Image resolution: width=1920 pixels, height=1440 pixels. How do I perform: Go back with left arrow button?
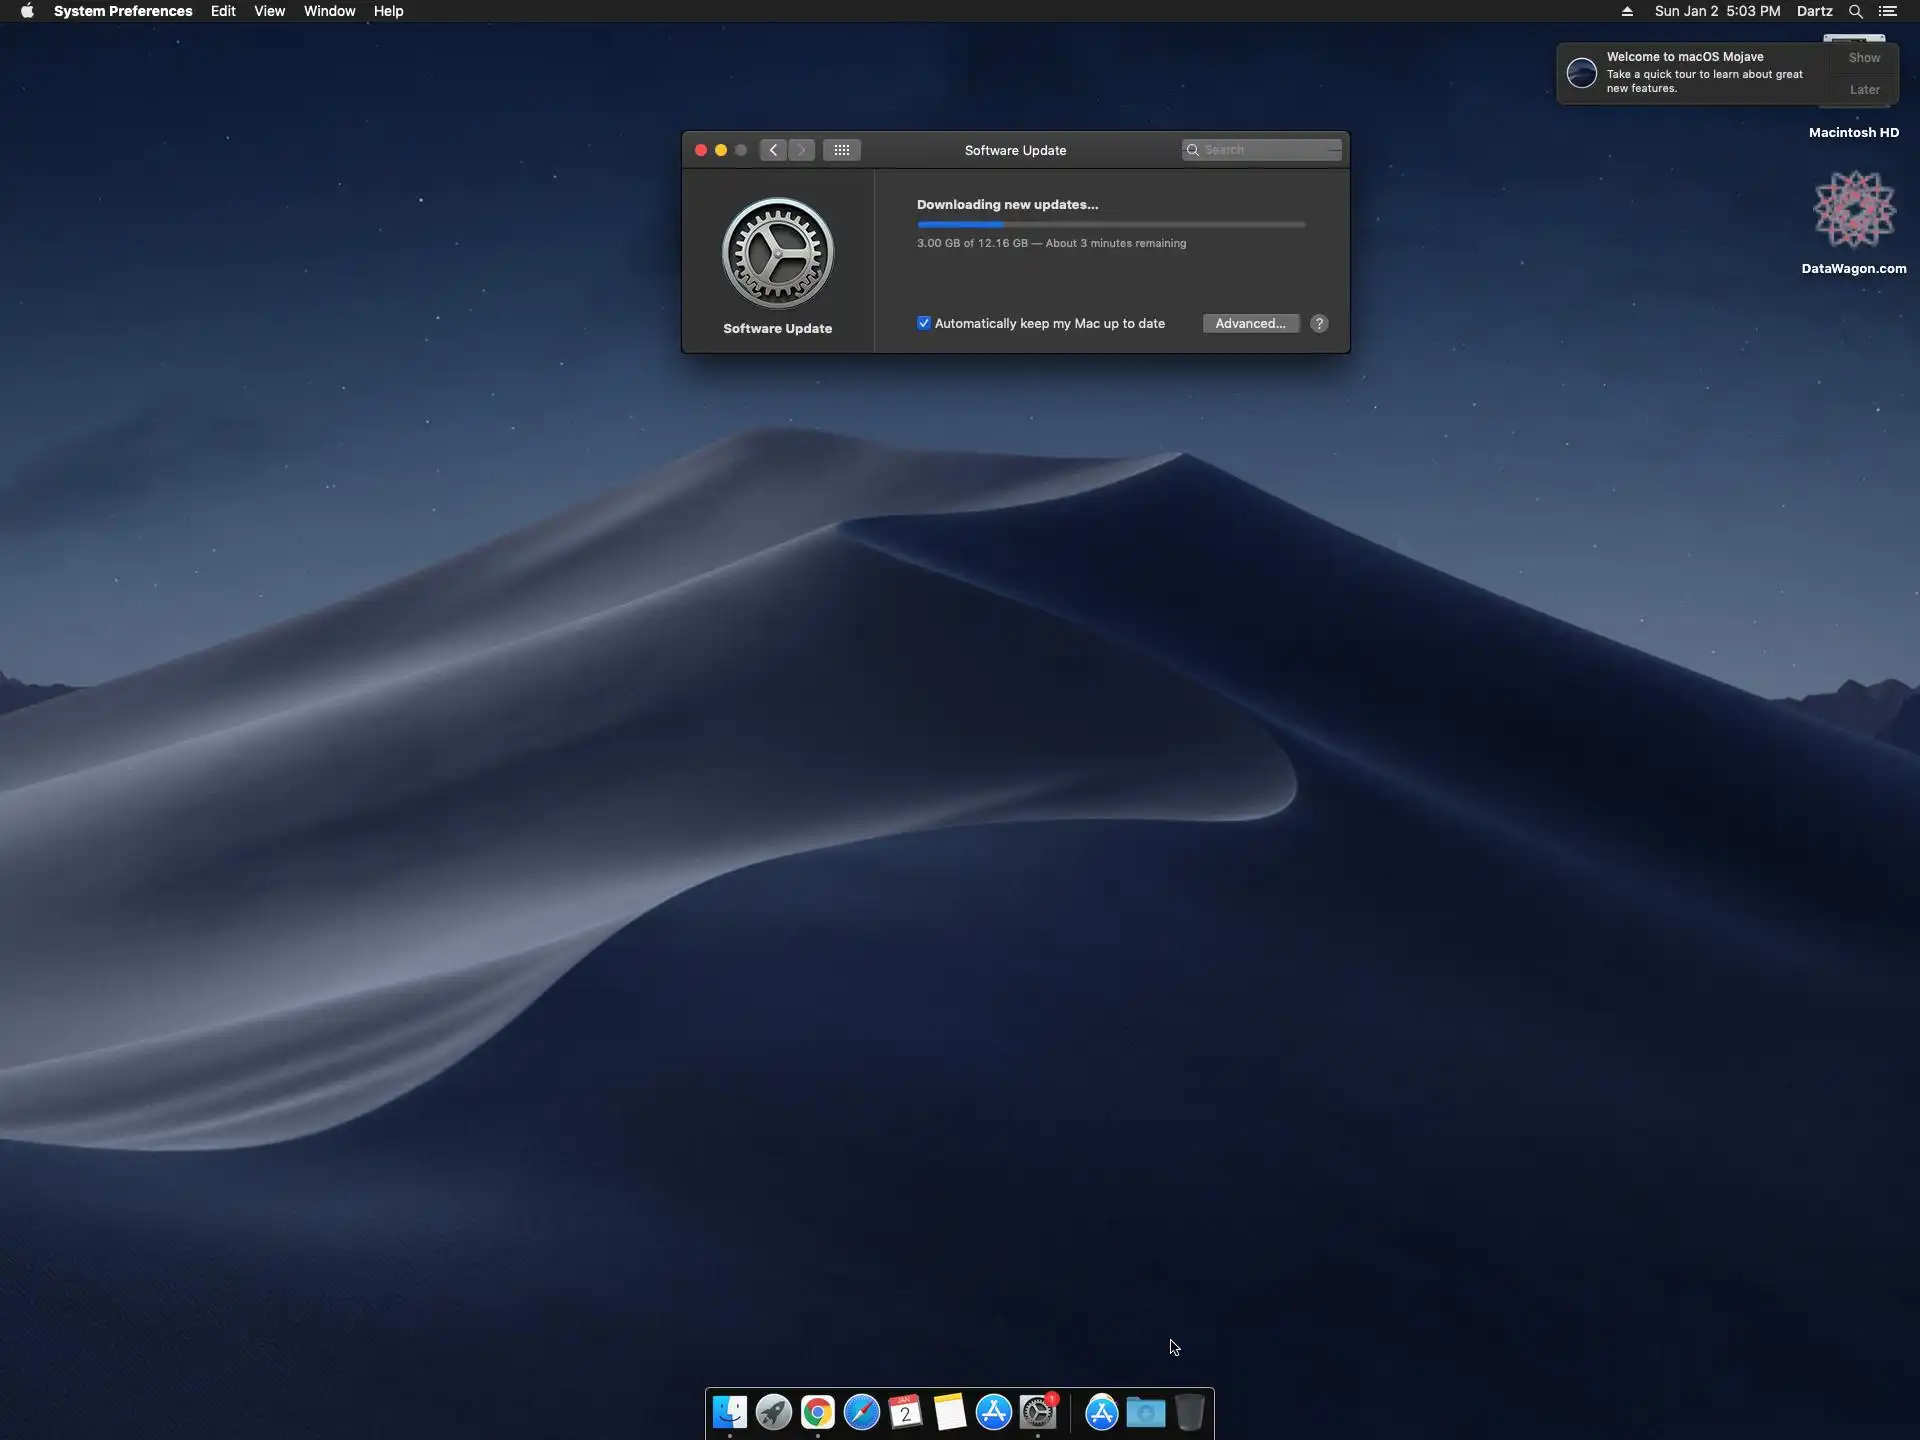pyautogui.click(x=773, y=150)
